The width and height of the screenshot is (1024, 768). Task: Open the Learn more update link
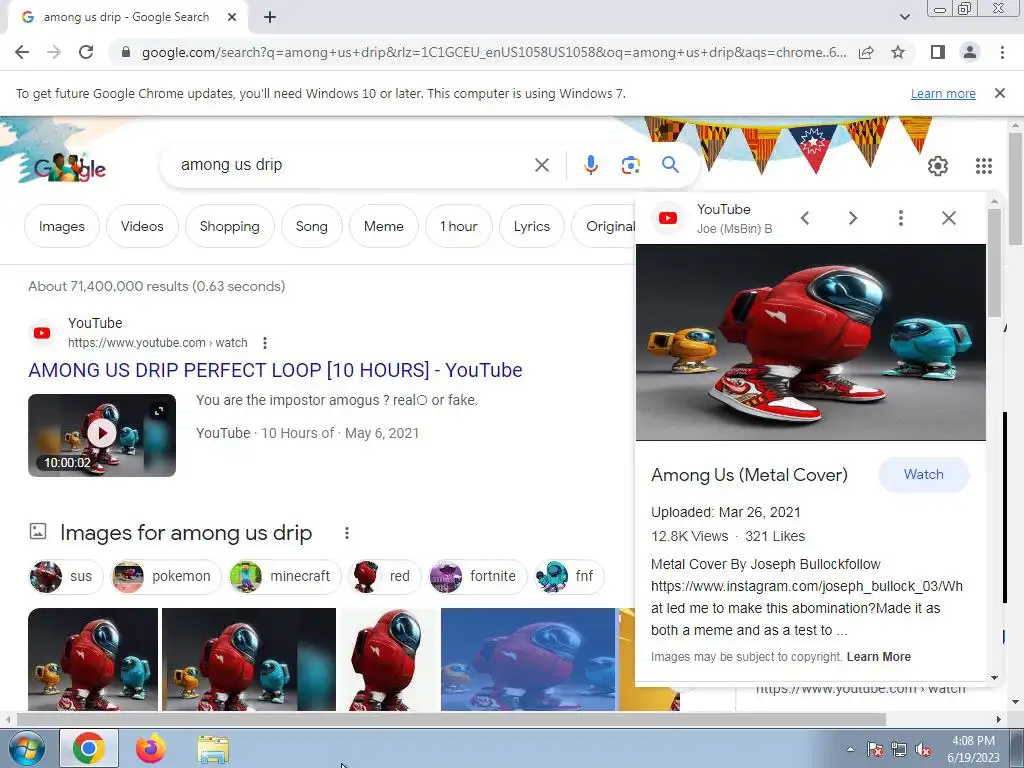pyautogui.click(x=943, y=93)
